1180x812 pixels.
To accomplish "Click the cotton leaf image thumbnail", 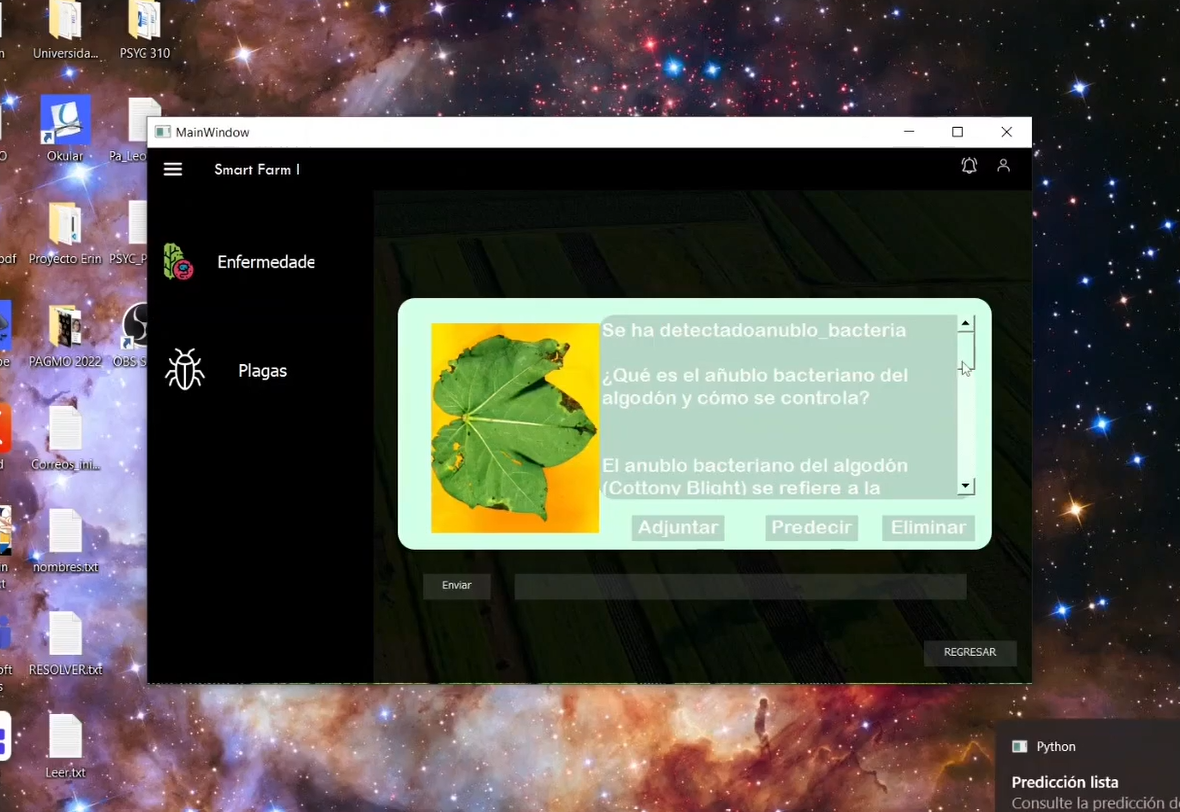I will tap(515, 428).
